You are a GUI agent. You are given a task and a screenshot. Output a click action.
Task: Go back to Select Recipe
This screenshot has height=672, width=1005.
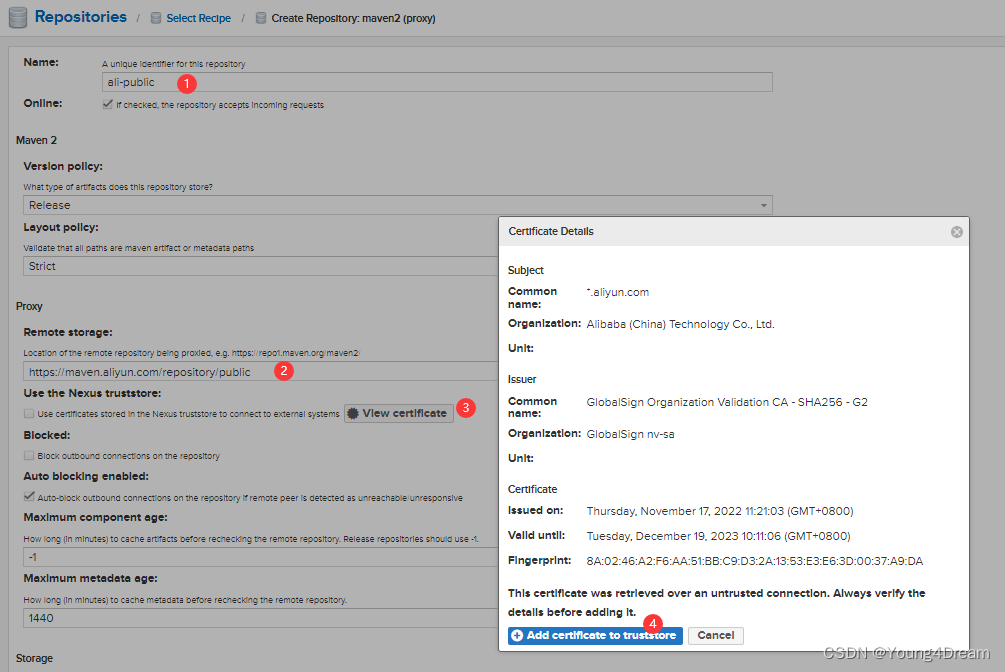click(x=198, y=18)
